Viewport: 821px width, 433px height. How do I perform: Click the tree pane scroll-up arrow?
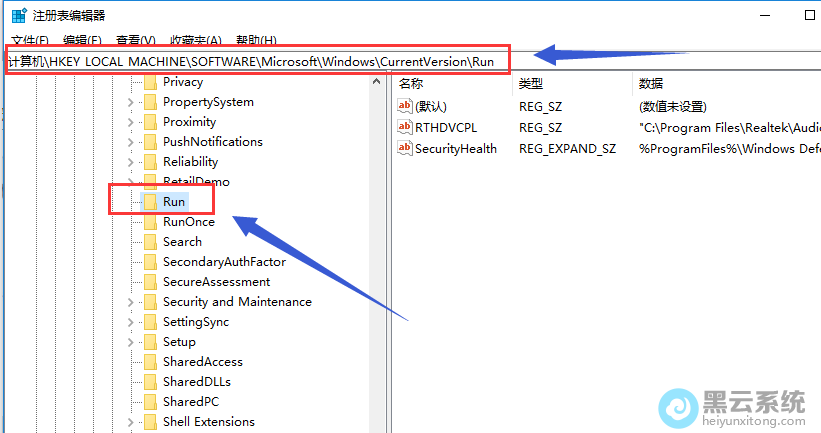(376, 82)
